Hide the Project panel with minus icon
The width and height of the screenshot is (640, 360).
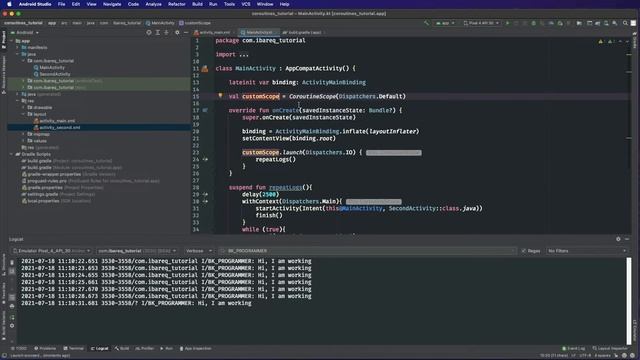[x=186, y=33]
